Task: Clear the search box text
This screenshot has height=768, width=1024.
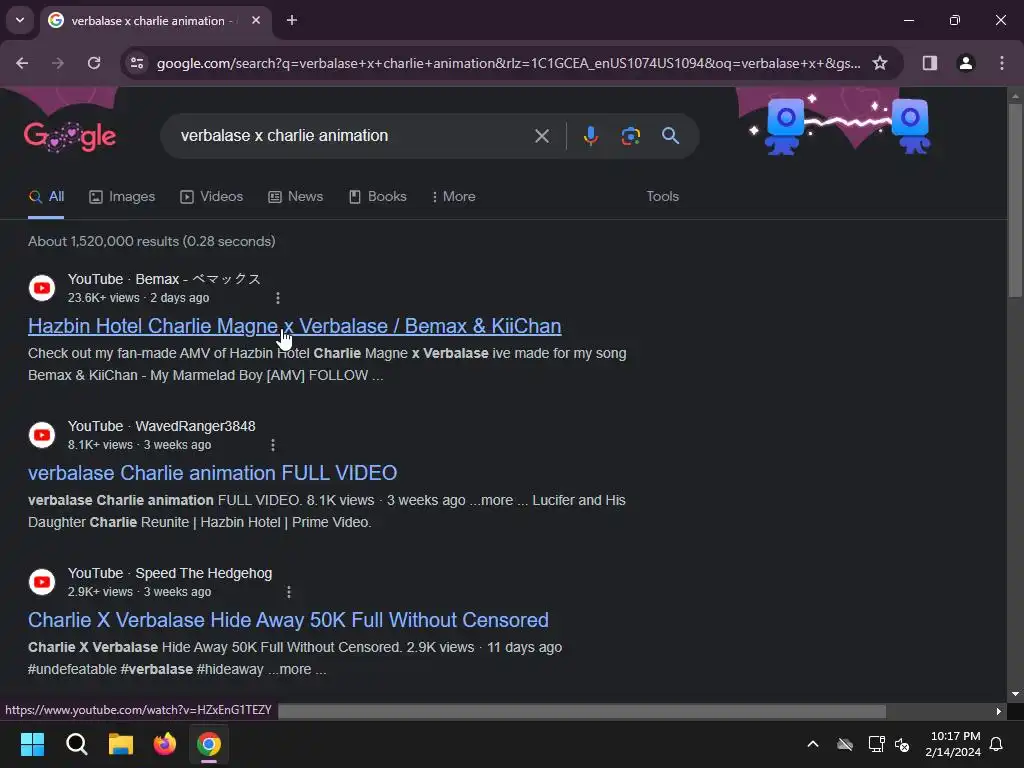Action: point(541,136)
